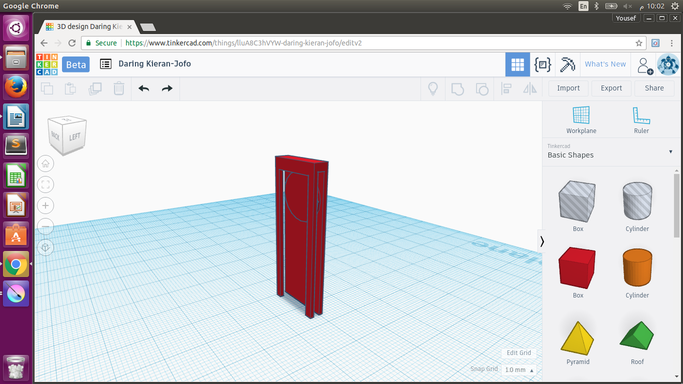Go back in browser history
Screen dimensions: 683x384
[x=44, y=43]
